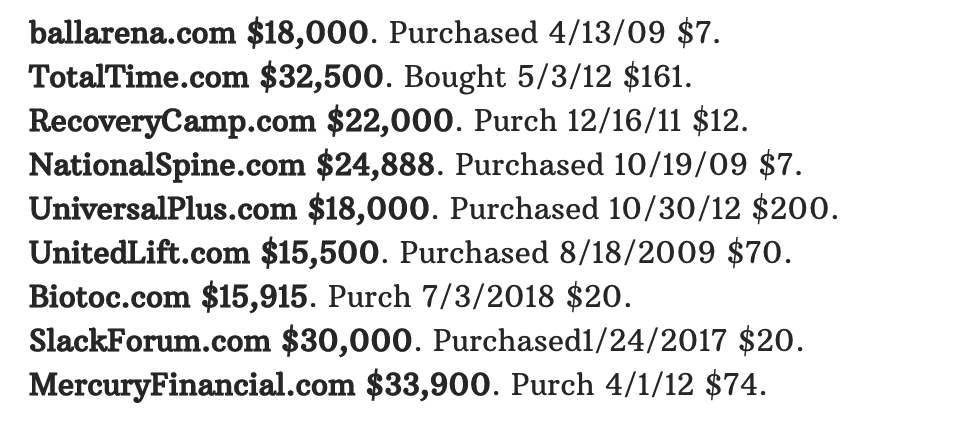Click the ballarena.com domain name
This screenshot has height=430, width=972.
tap(133, 33)
